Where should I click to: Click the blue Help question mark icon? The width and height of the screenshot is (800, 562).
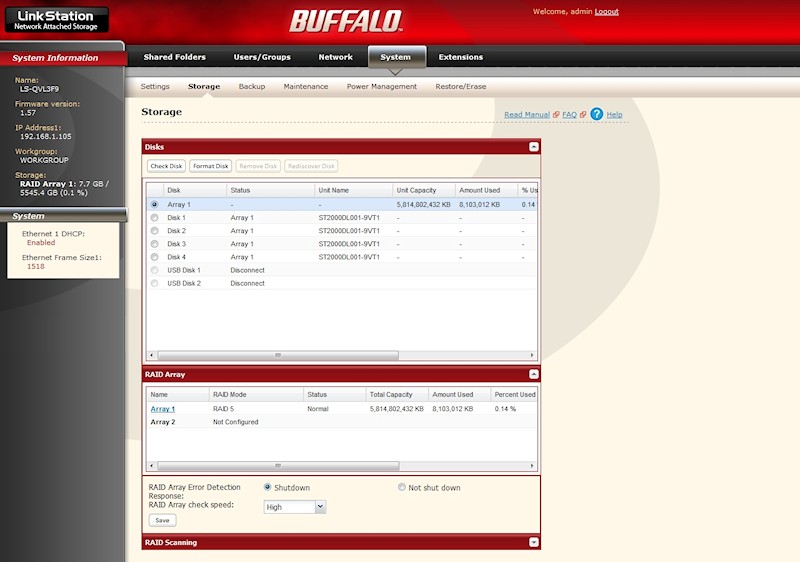coord(596,114)
